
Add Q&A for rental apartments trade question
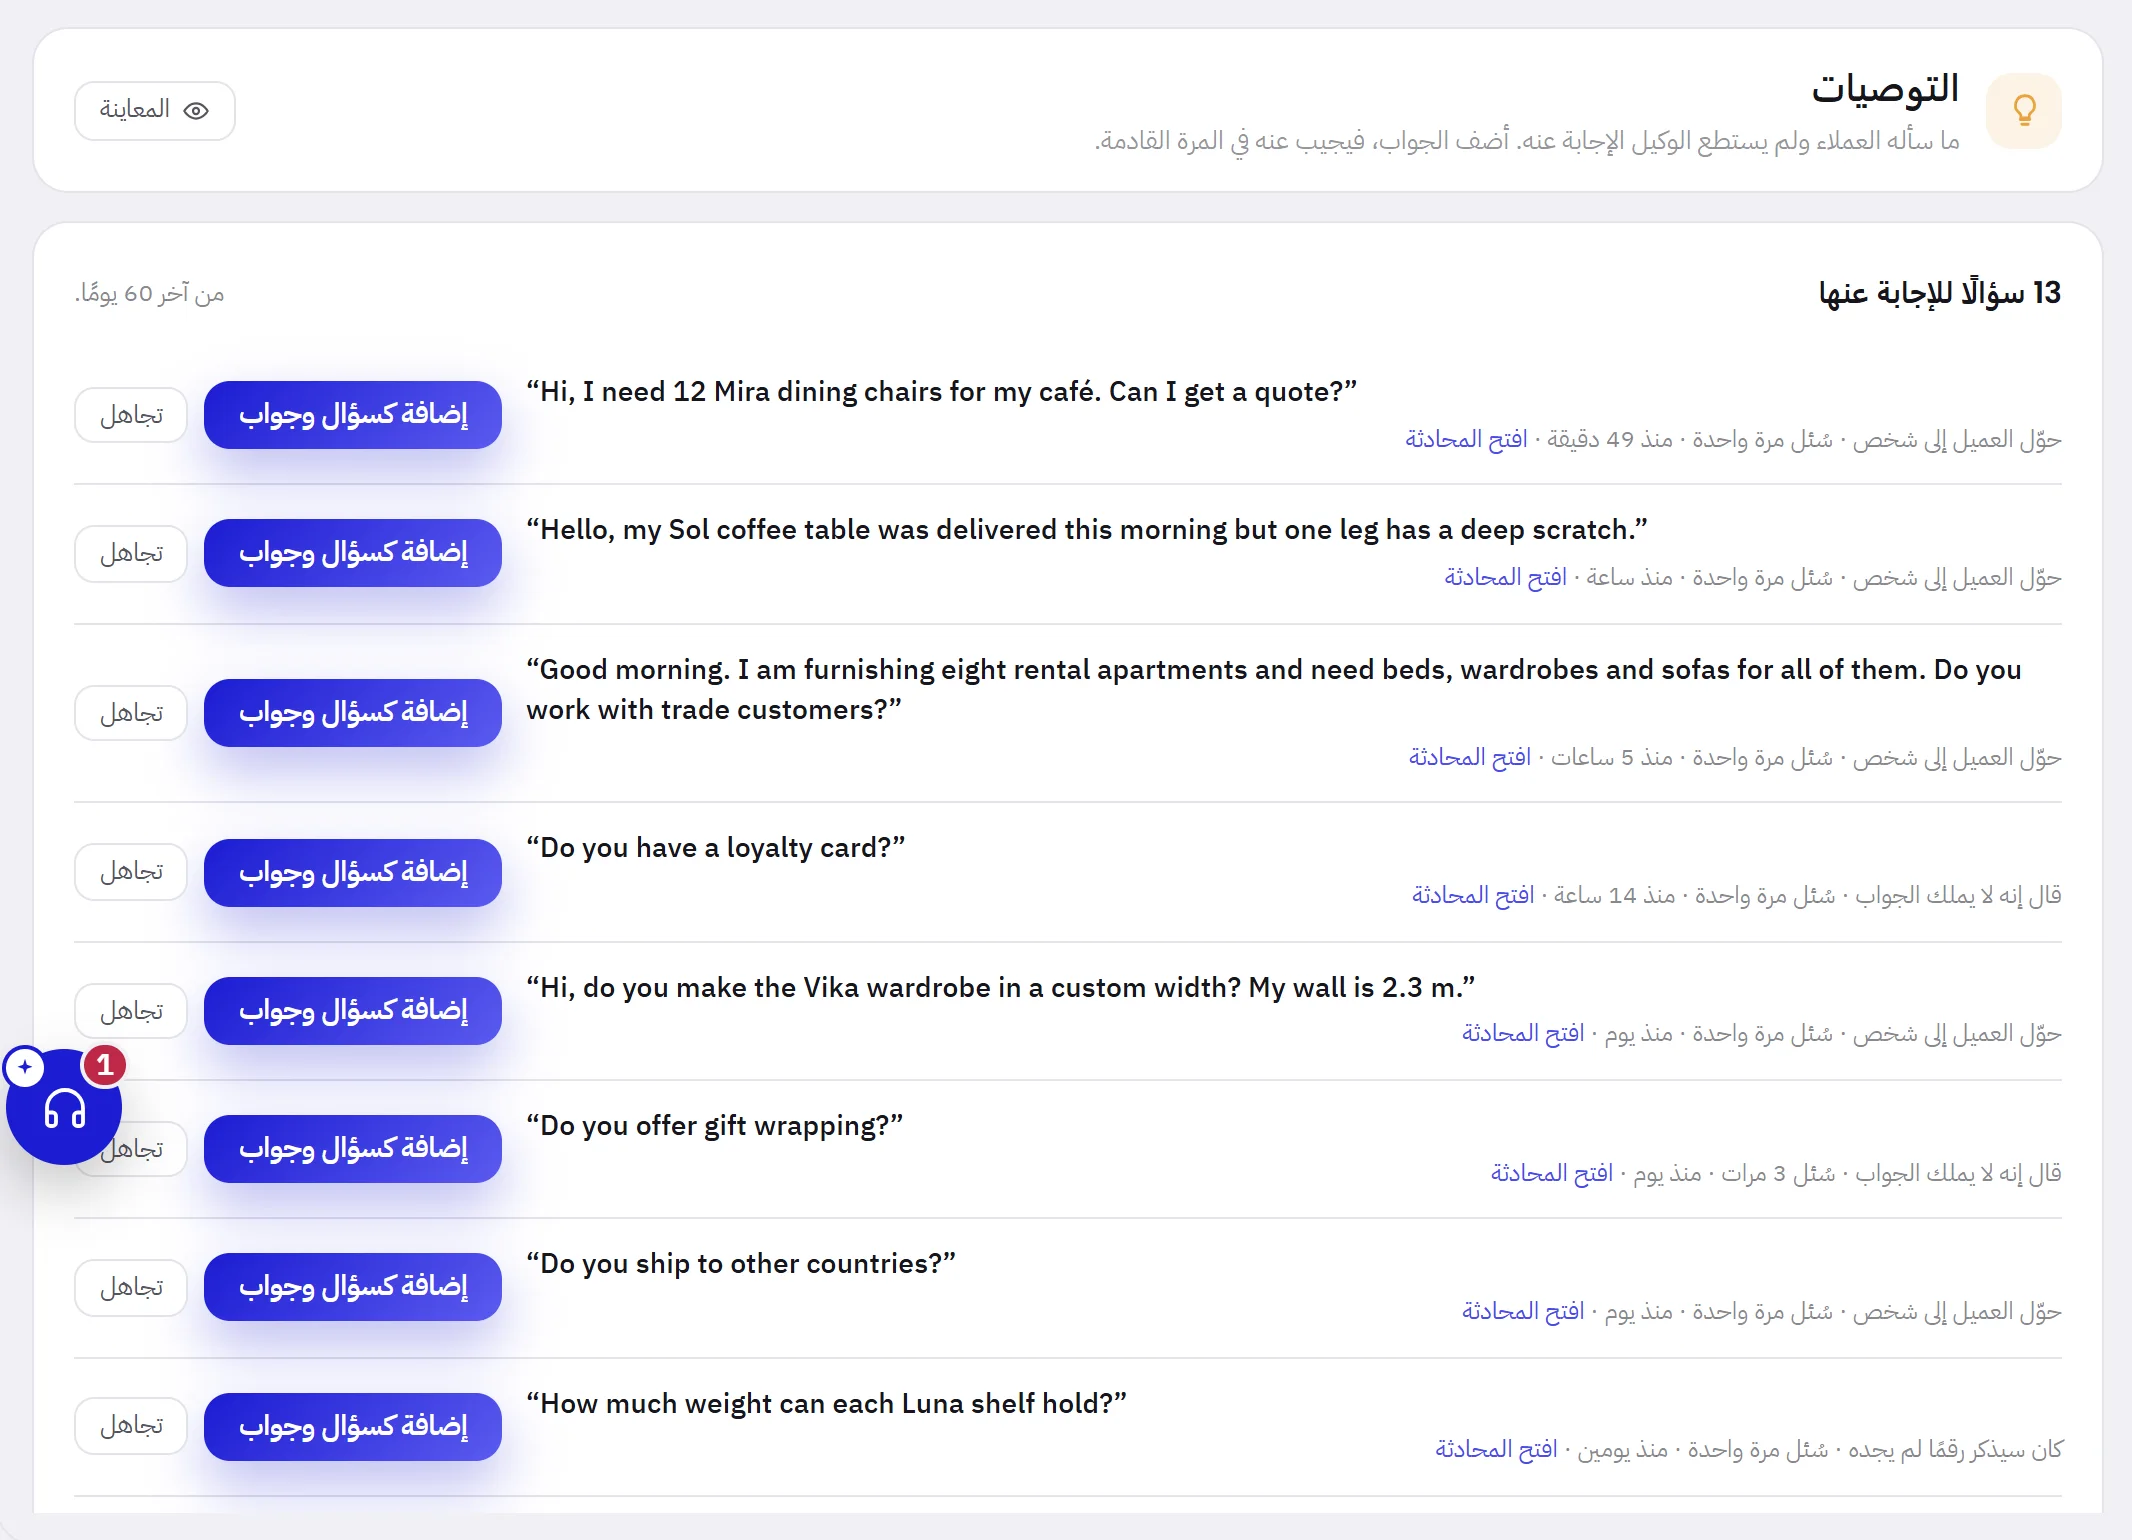click(353, 713)
